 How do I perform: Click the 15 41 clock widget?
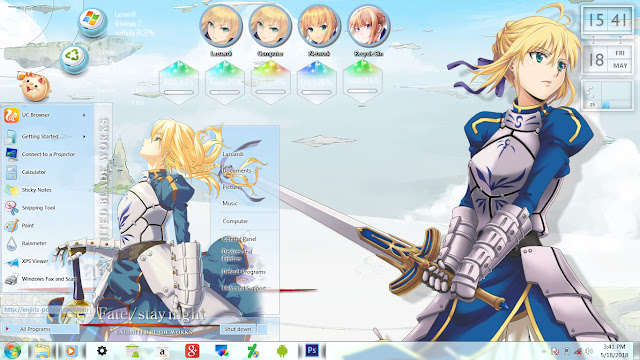607,20
